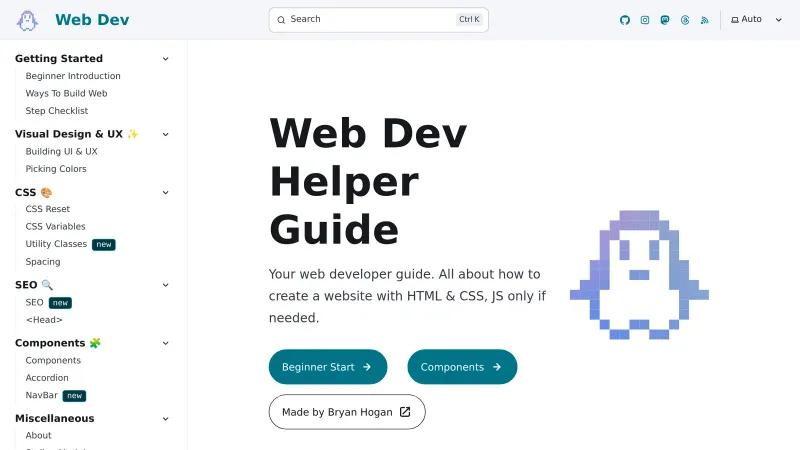Collapse the CSS sidebar section chevron

166,192
